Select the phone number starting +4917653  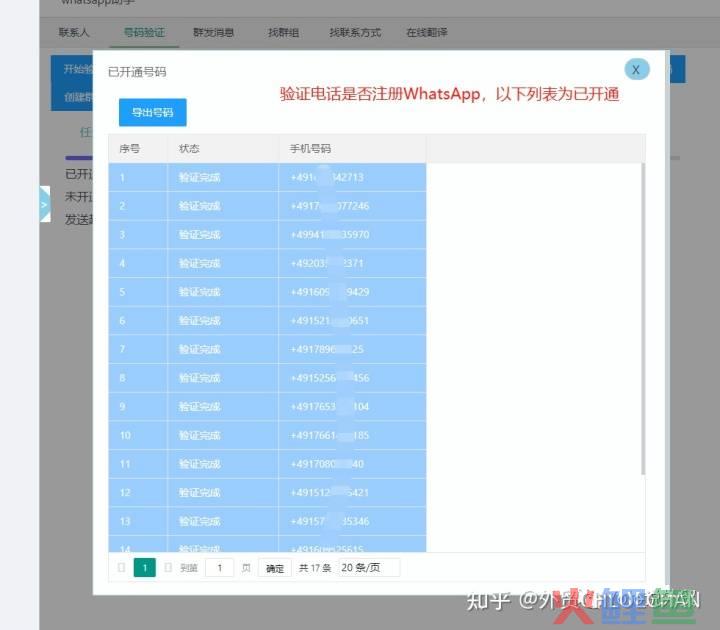330,406
